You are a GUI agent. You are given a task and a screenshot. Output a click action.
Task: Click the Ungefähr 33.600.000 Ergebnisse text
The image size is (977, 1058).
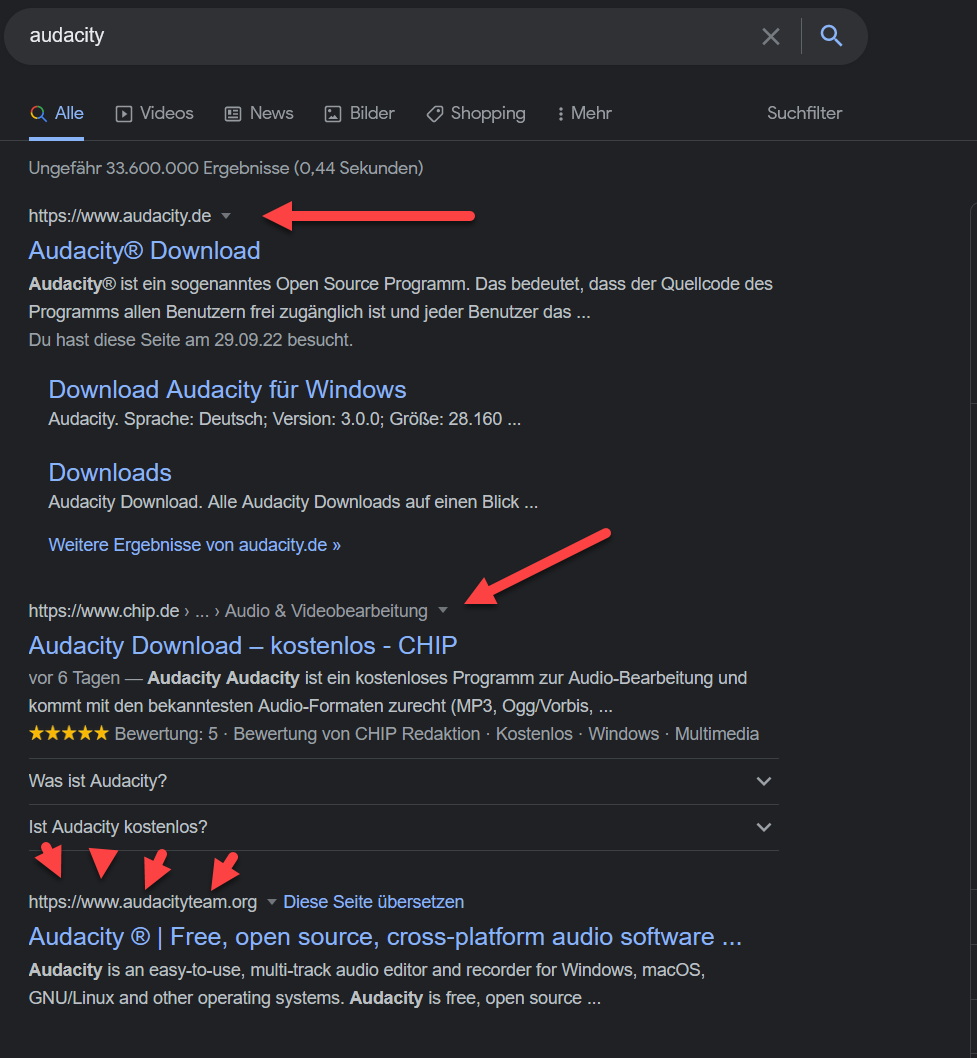click(226, 168)
